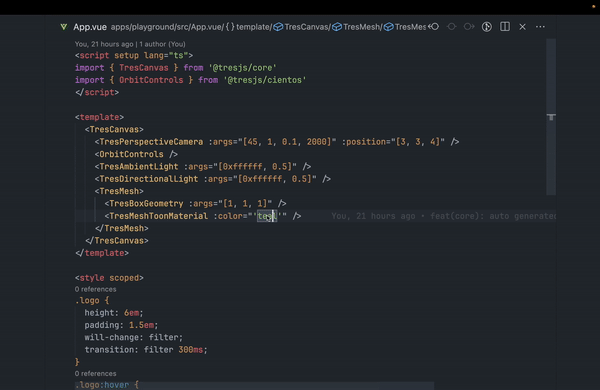The image size is (600, 390).
Task: Split the editor with the split-pane icon
Action: pyautogui.click(x=505, y=27)
